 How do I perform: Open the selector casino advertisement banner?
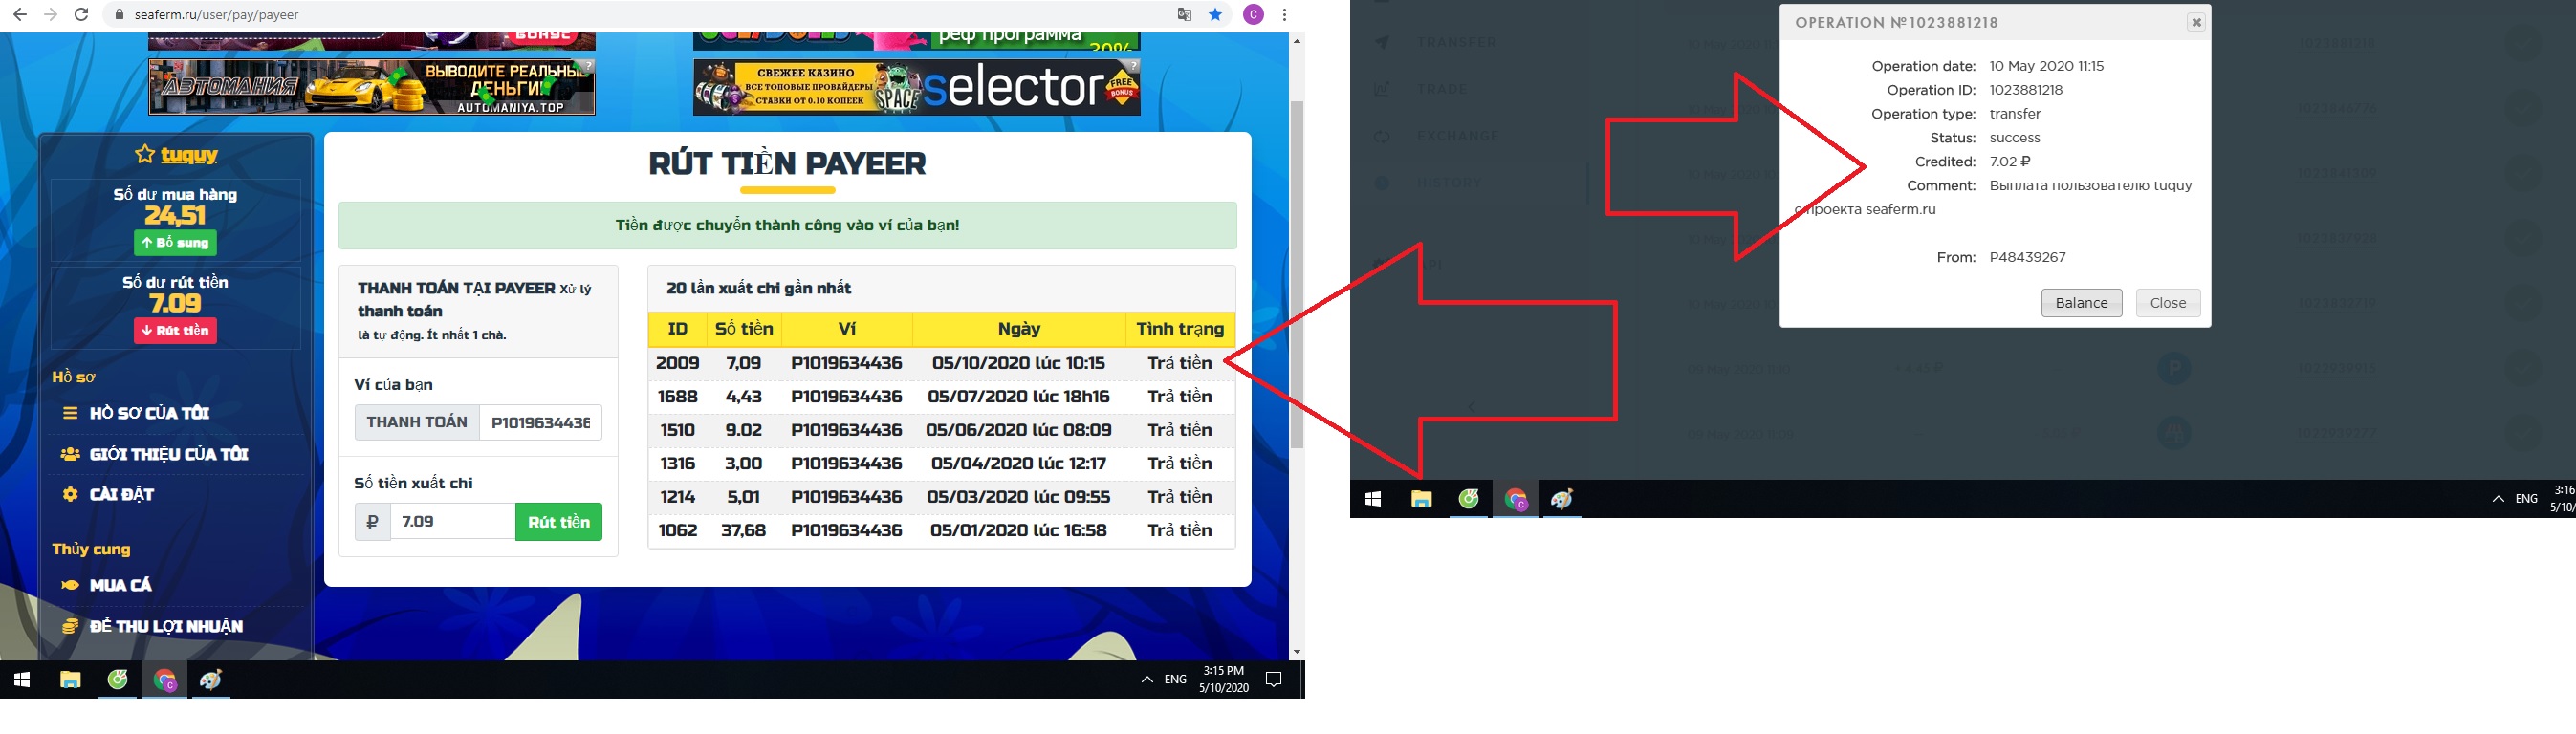[x=917, y=87]
